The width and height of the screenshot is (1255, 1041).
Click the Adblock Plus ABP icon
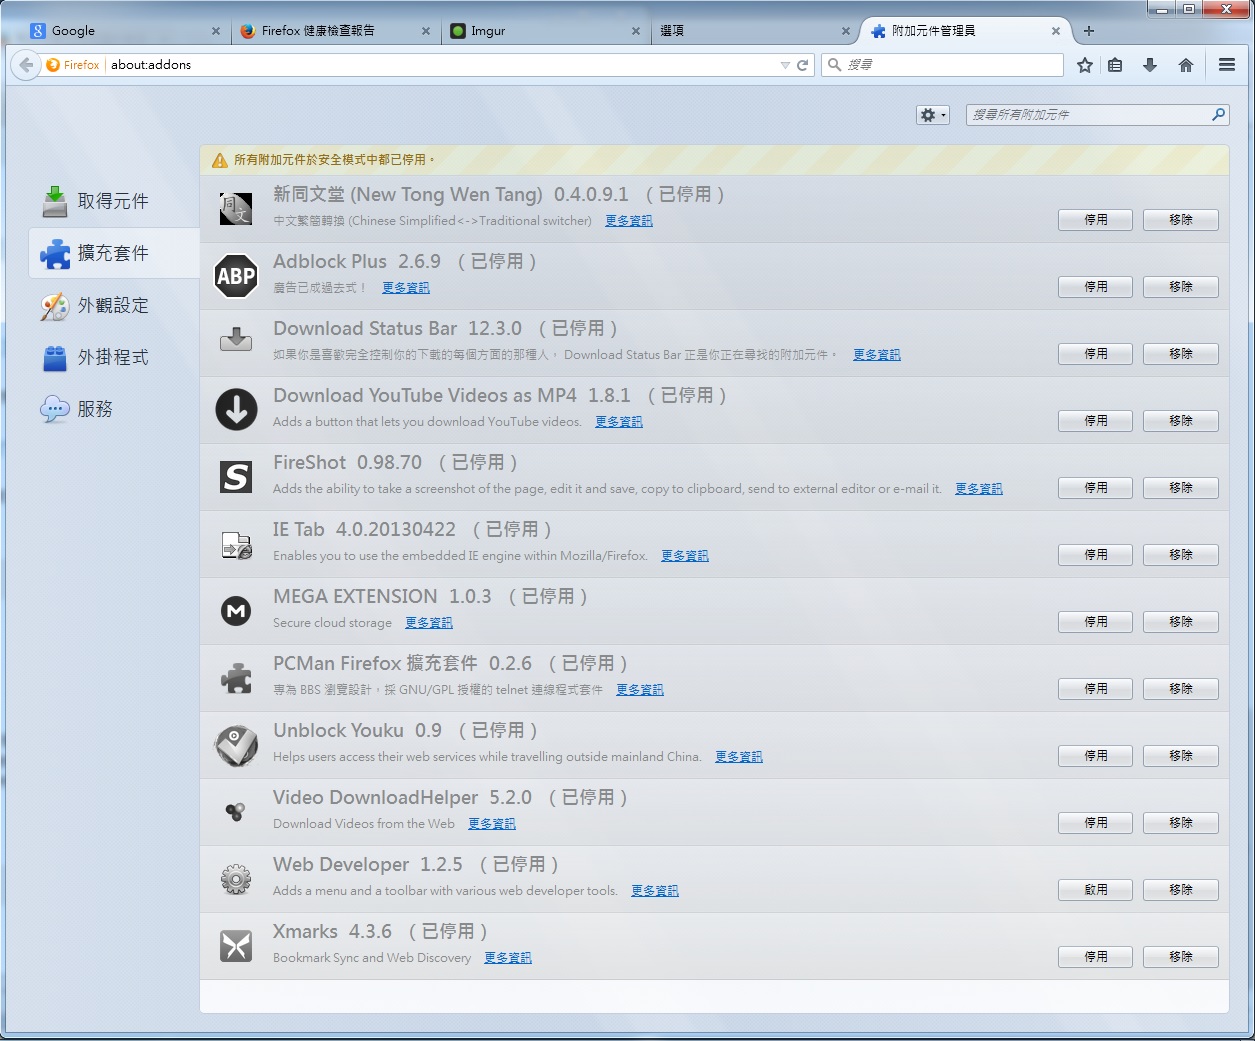[x=236, y=276]
